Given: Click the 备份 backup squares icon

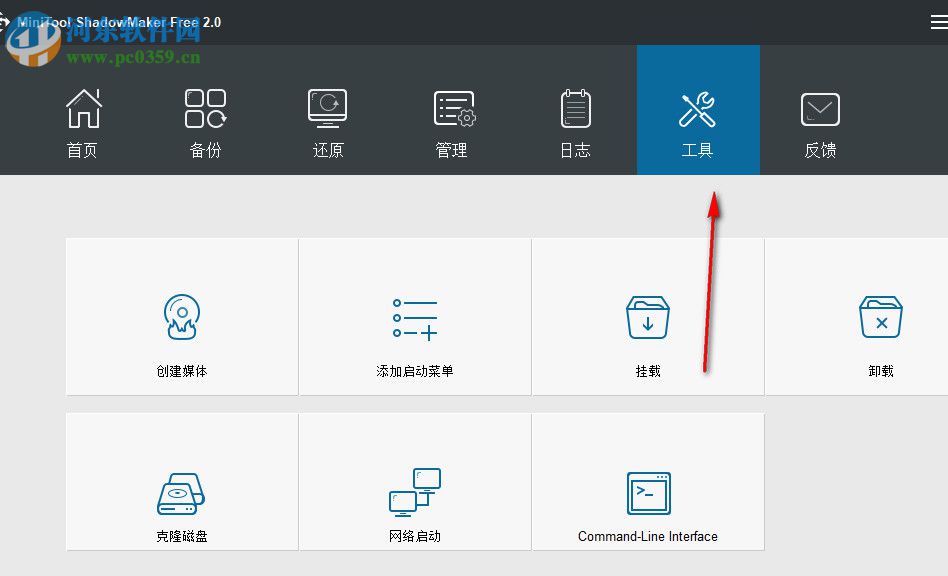Looking at the screenshot, I should tap(204, 108).
